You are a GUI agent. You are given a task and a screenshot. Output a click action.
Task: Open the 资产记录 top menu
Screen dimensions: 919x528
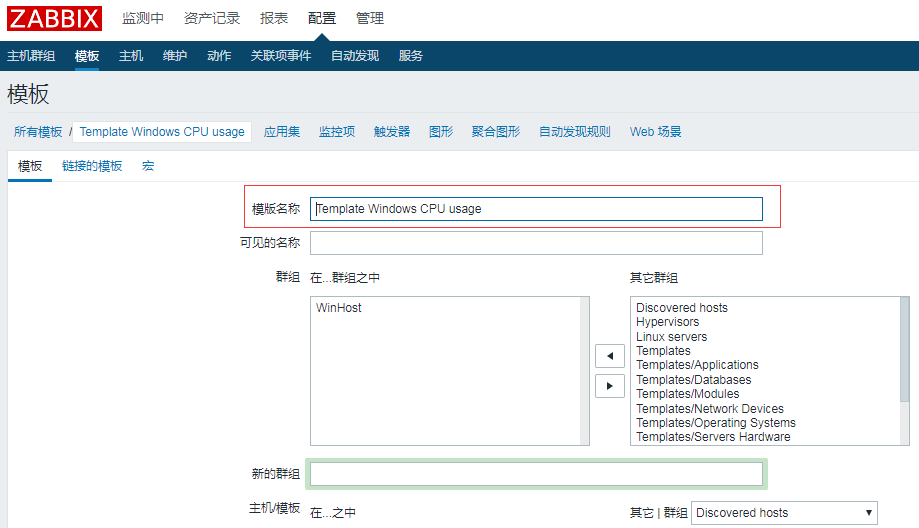click(x=212, y=18)
